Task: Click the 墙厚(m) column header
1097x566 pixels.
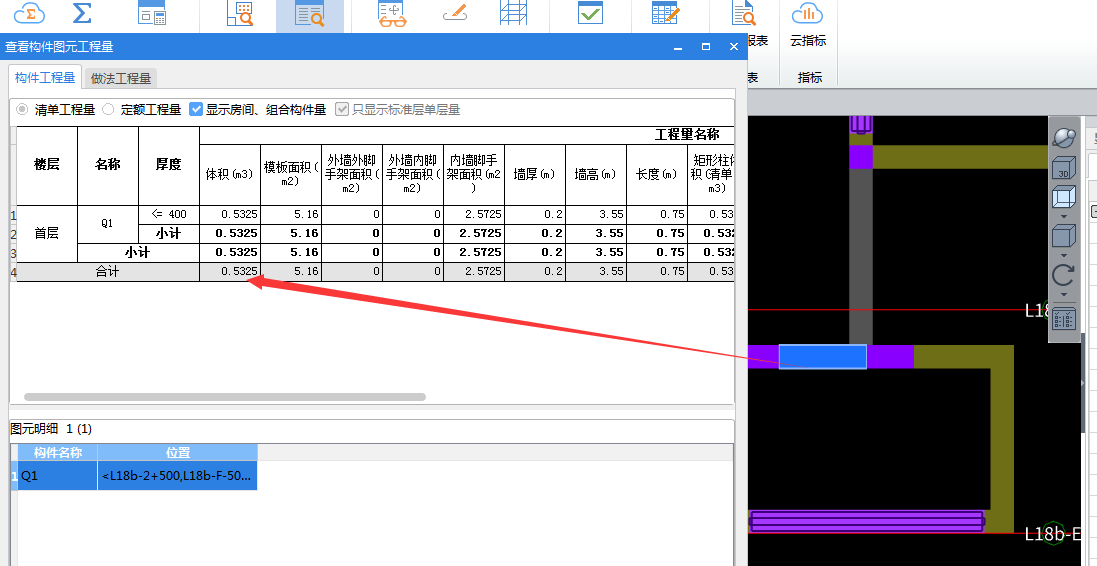Action: pos(535,174)
